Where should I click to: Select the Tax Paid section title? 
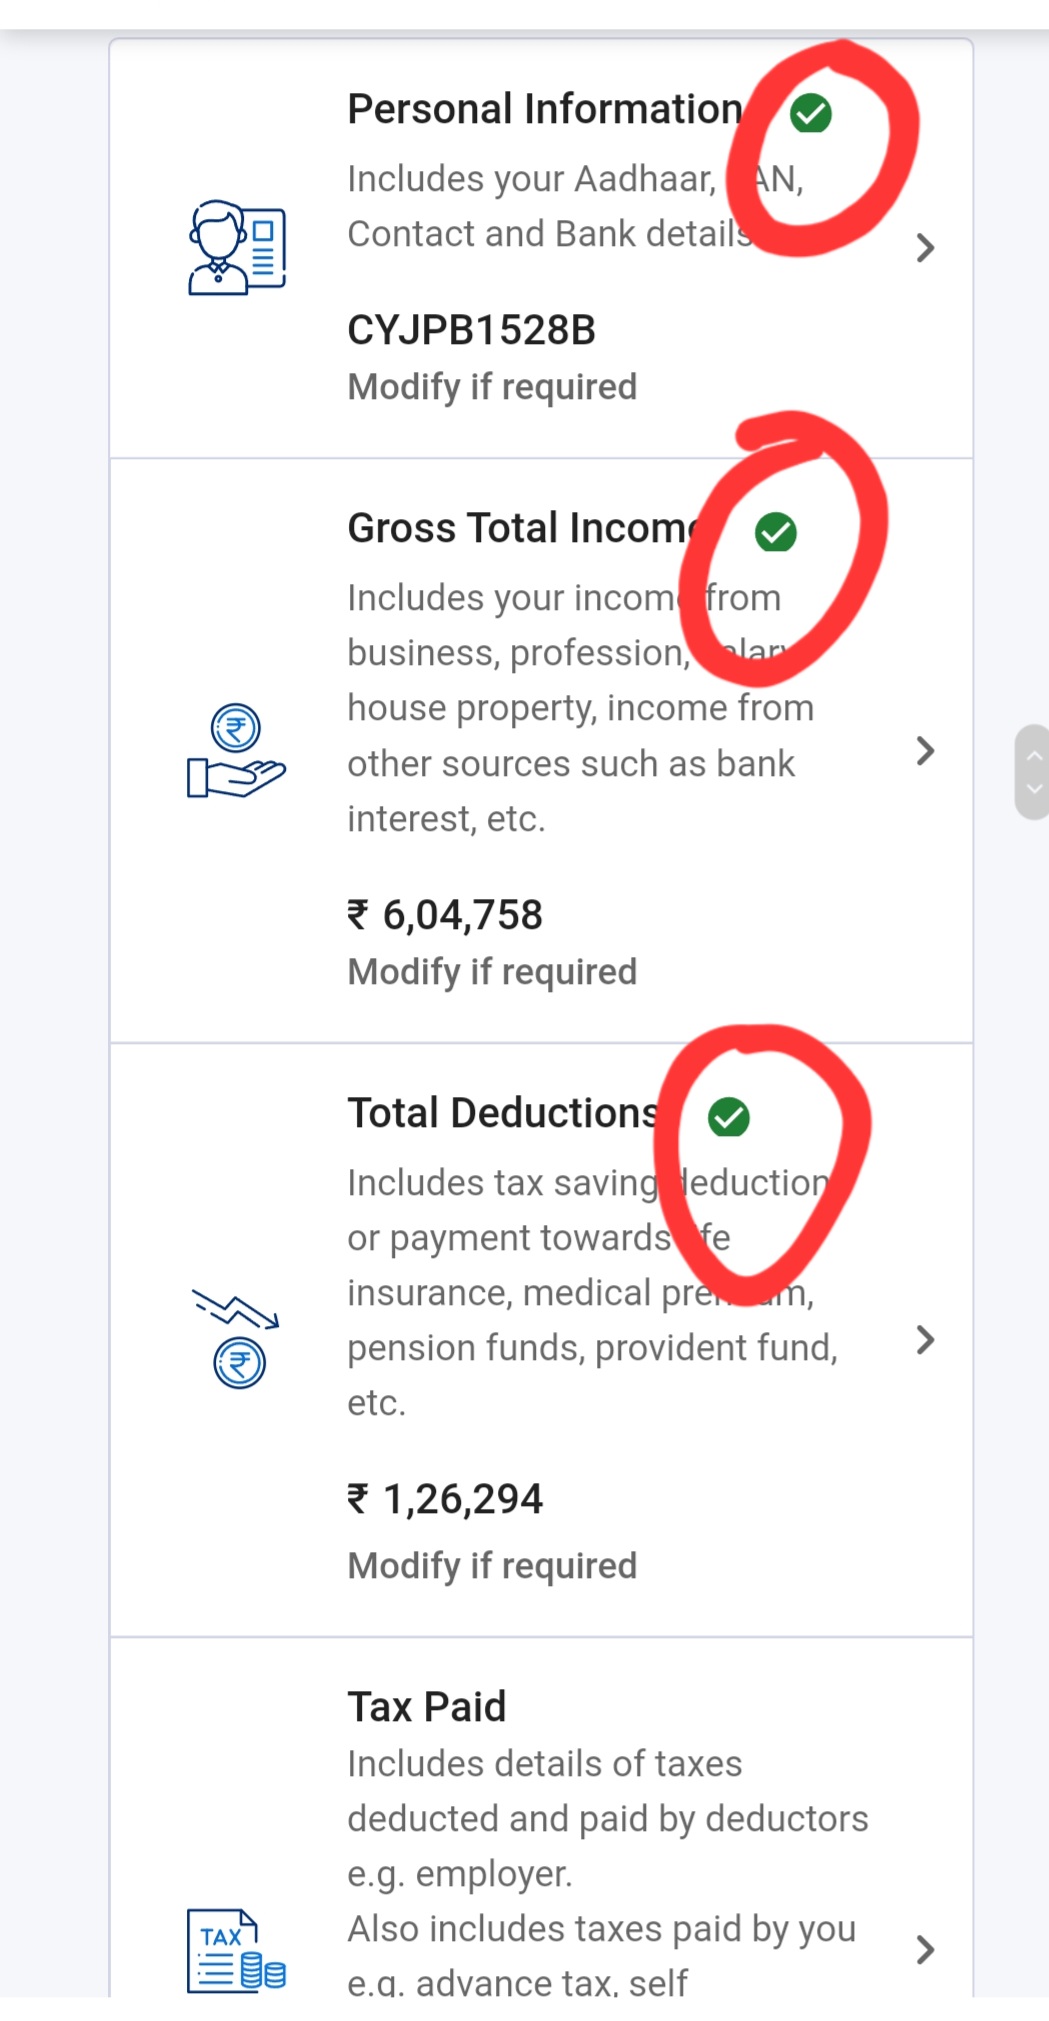427,1707
